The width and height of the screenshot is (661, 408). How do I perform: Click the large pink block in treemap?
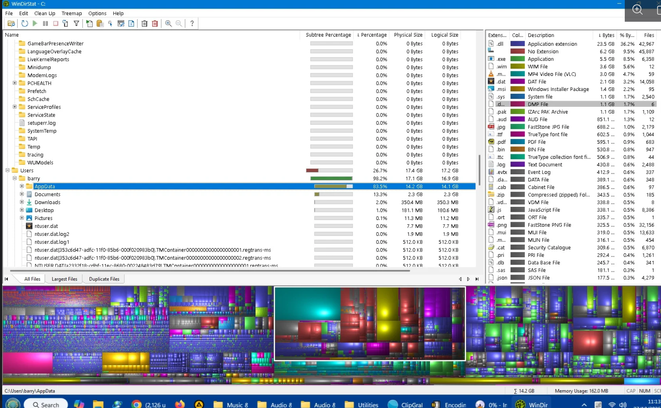click(x=28, y=363)
